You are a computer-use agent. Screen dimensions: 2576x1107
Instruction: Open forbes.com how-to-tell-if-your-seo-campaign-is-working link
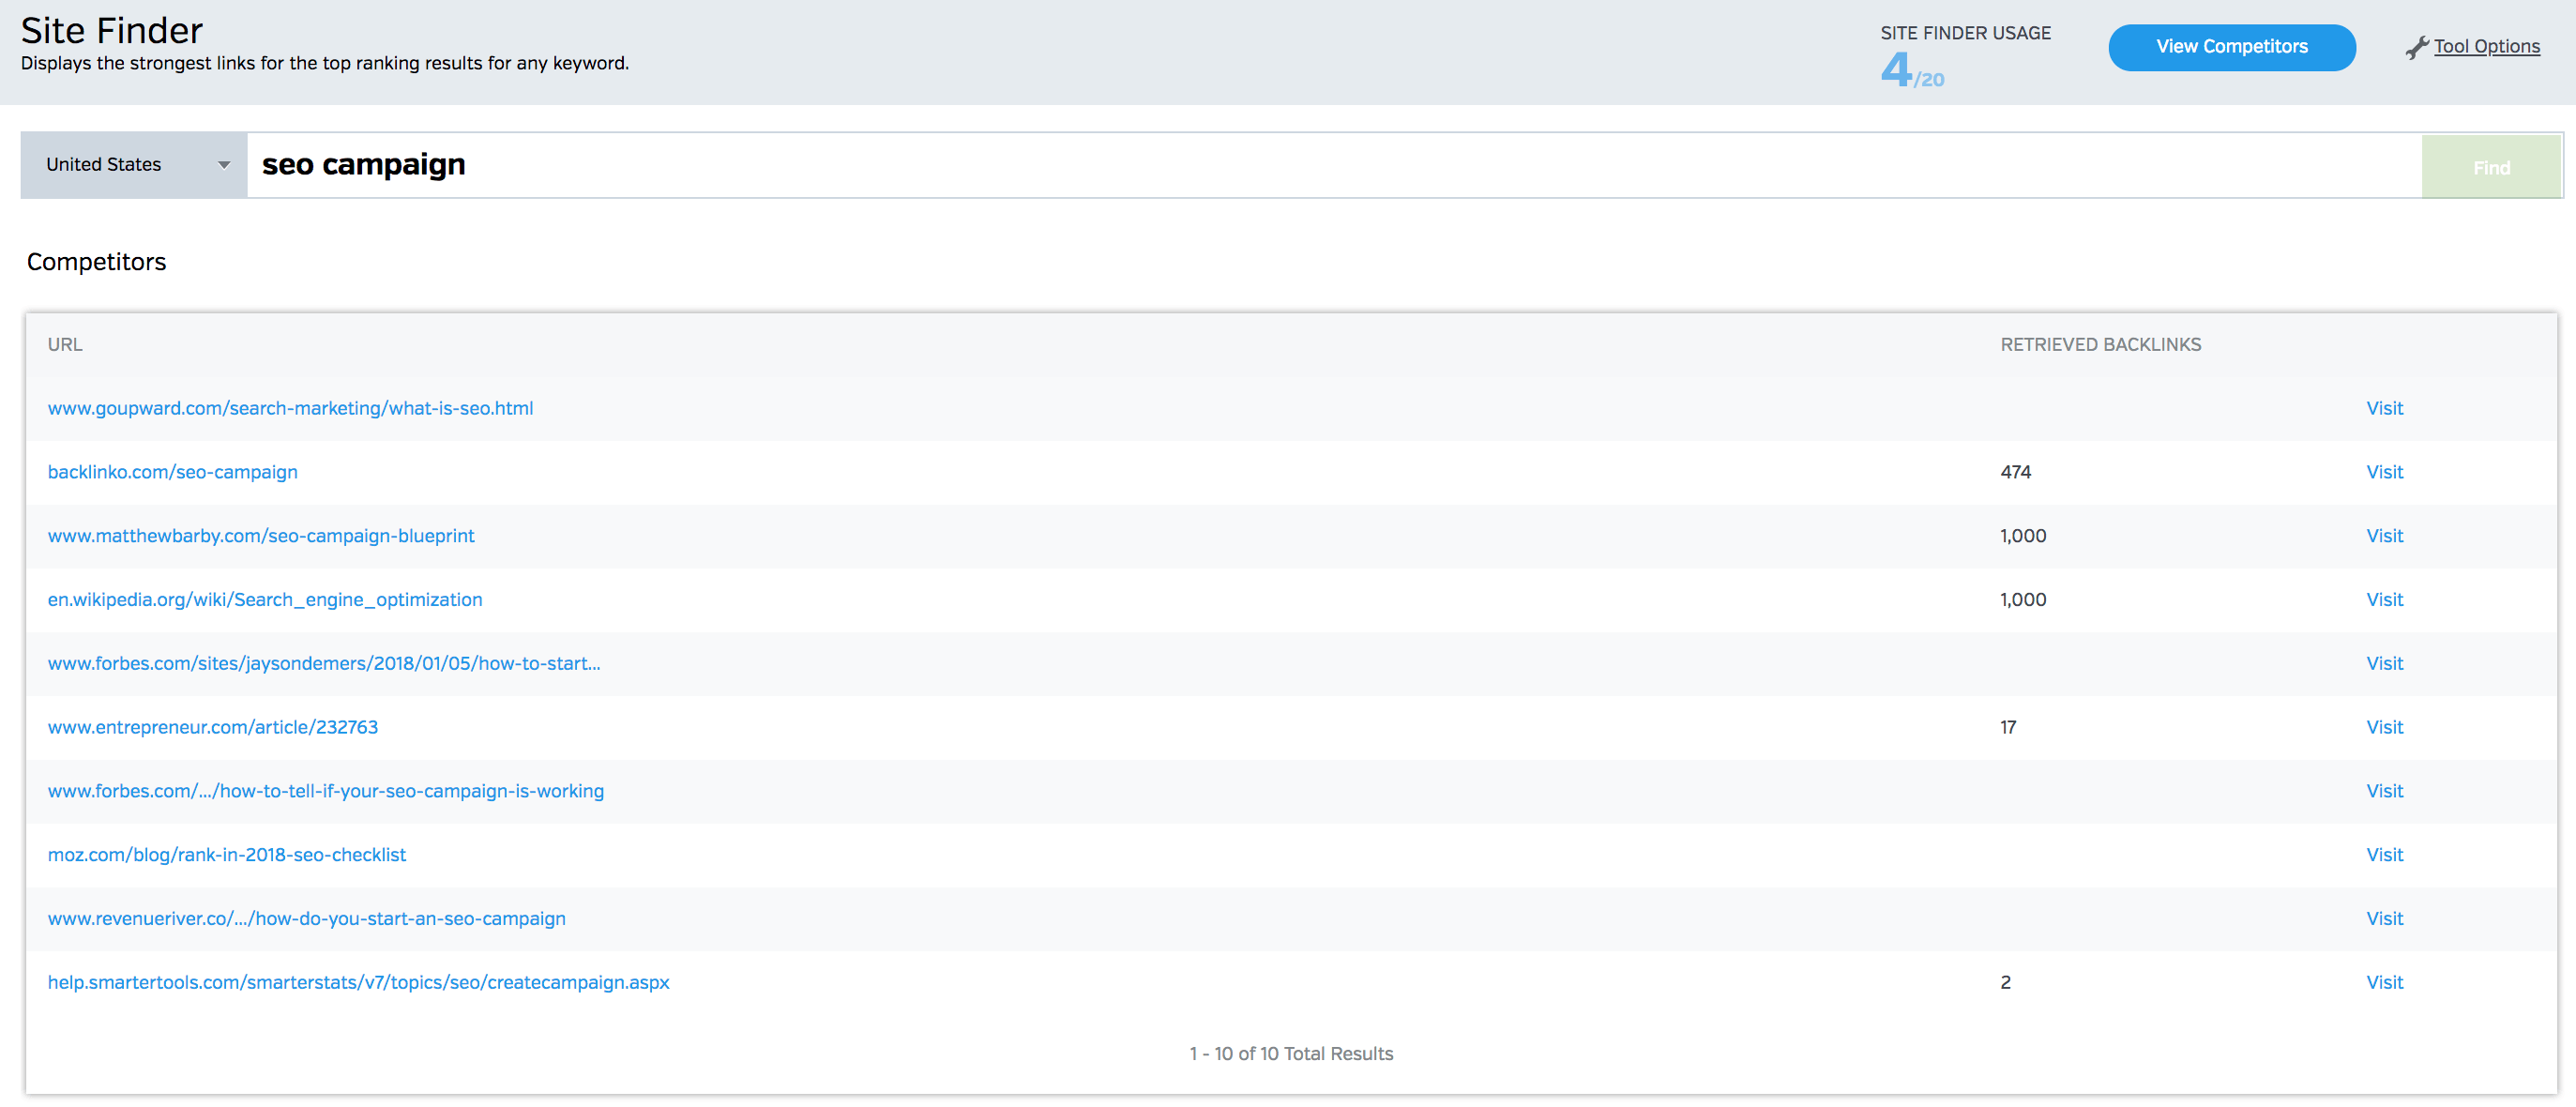pos(325,791)
